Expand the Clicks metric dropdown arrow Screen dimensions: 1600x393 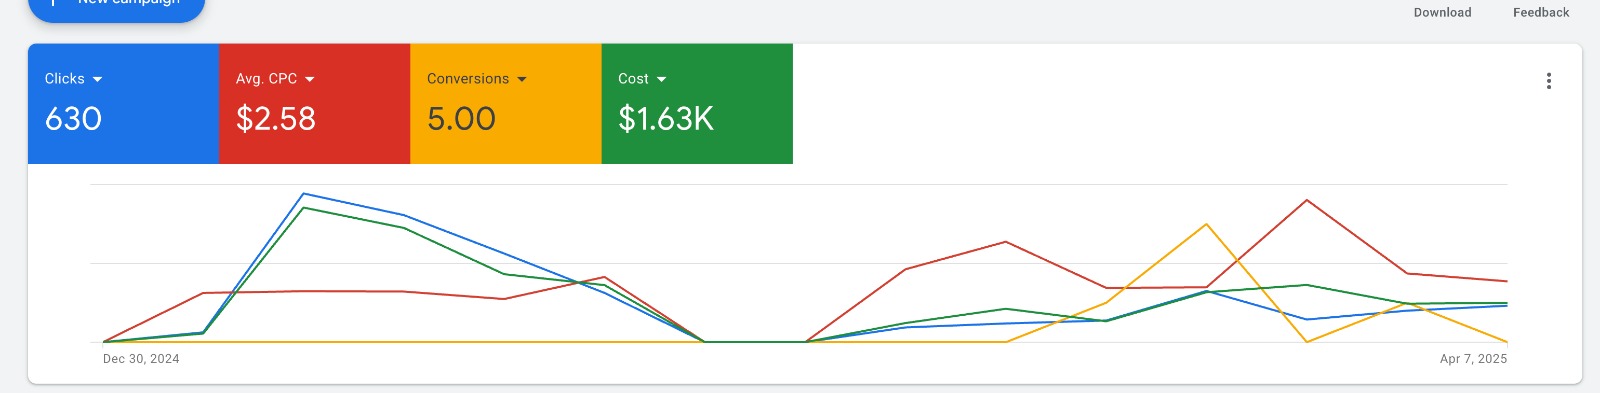[x=97, y=79]
